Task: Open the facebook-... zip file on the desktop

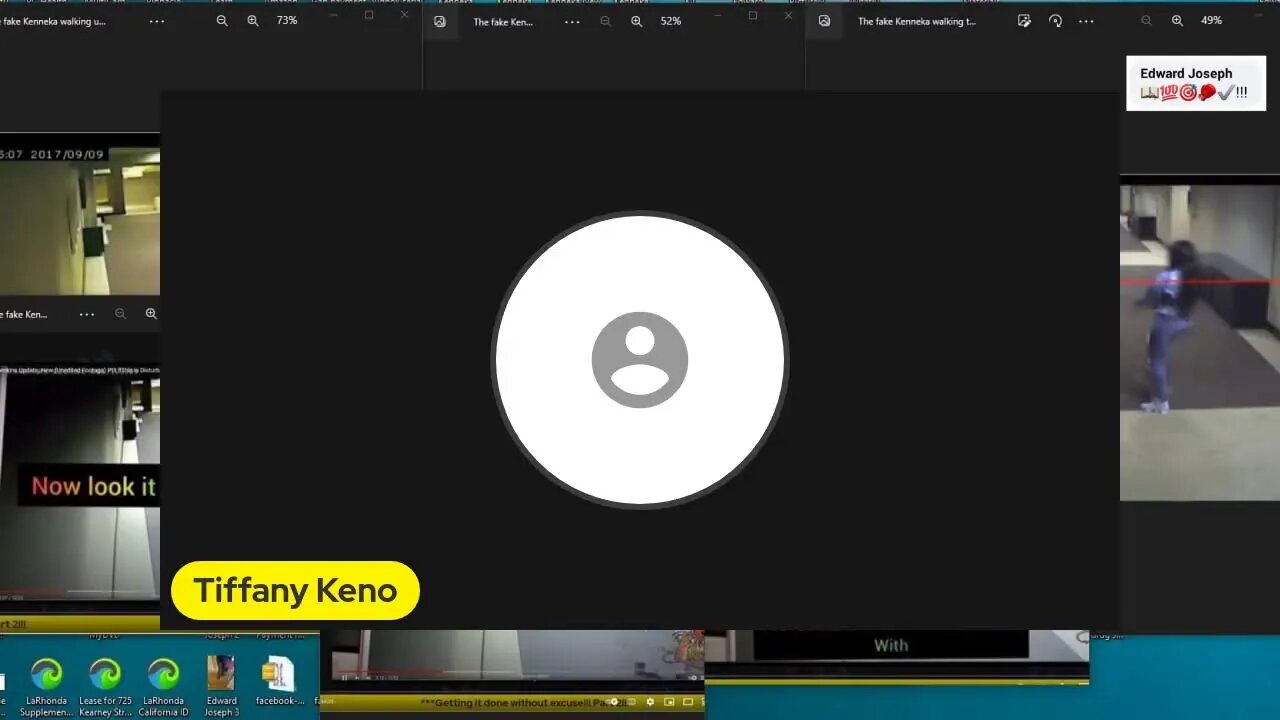Action: click(279, 681)
